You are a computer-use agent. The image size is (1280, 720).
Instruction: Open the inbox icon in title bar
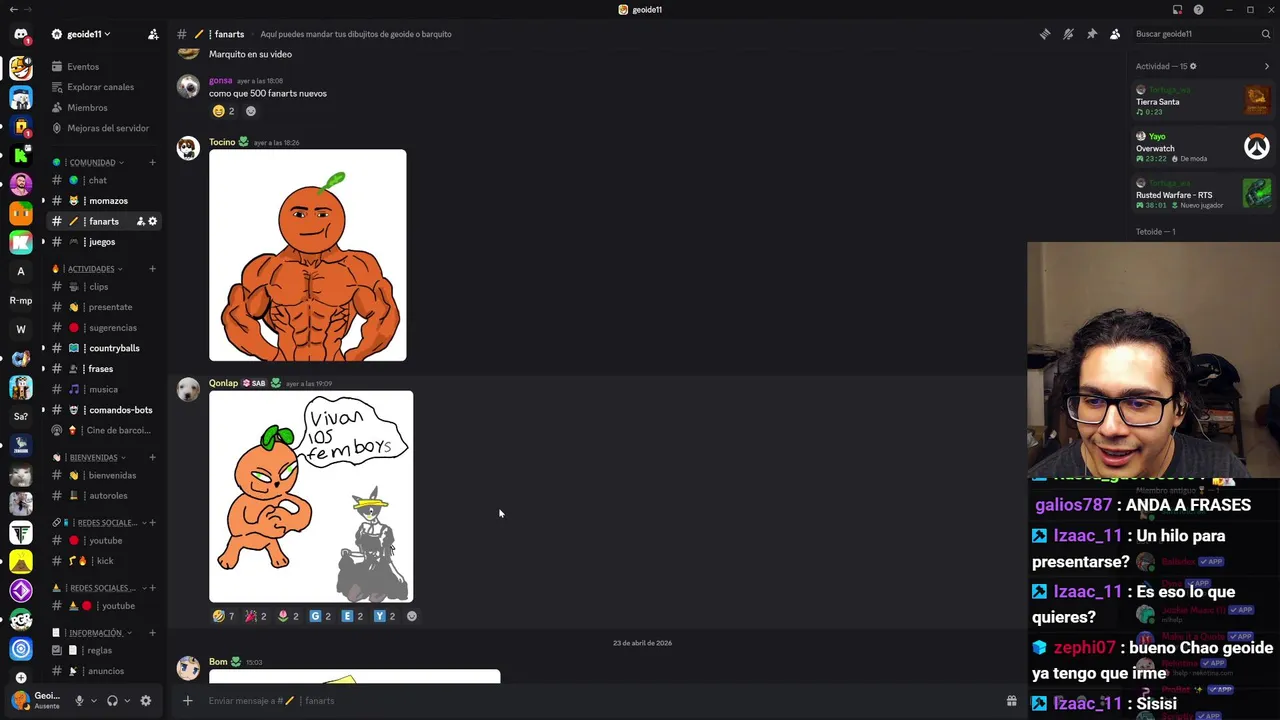(x=1177, y=10)
